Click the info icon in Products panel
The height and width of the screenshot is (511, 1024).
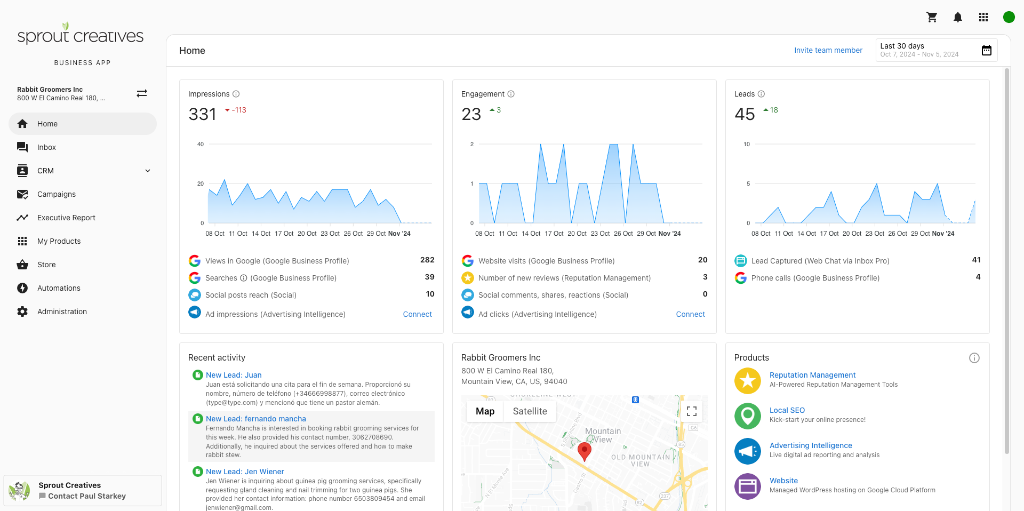pyautogui.click(x=974, y=357)
